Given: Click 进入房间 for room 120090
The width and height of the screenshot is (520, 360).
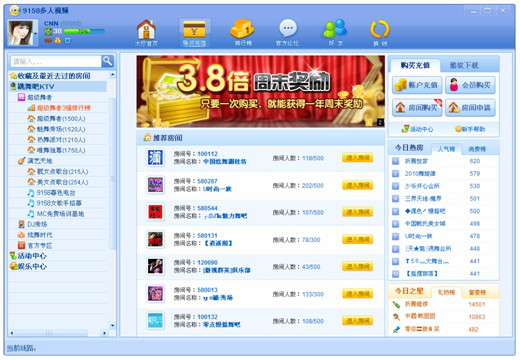Looking at the screenshot, I should pos(357,267).
